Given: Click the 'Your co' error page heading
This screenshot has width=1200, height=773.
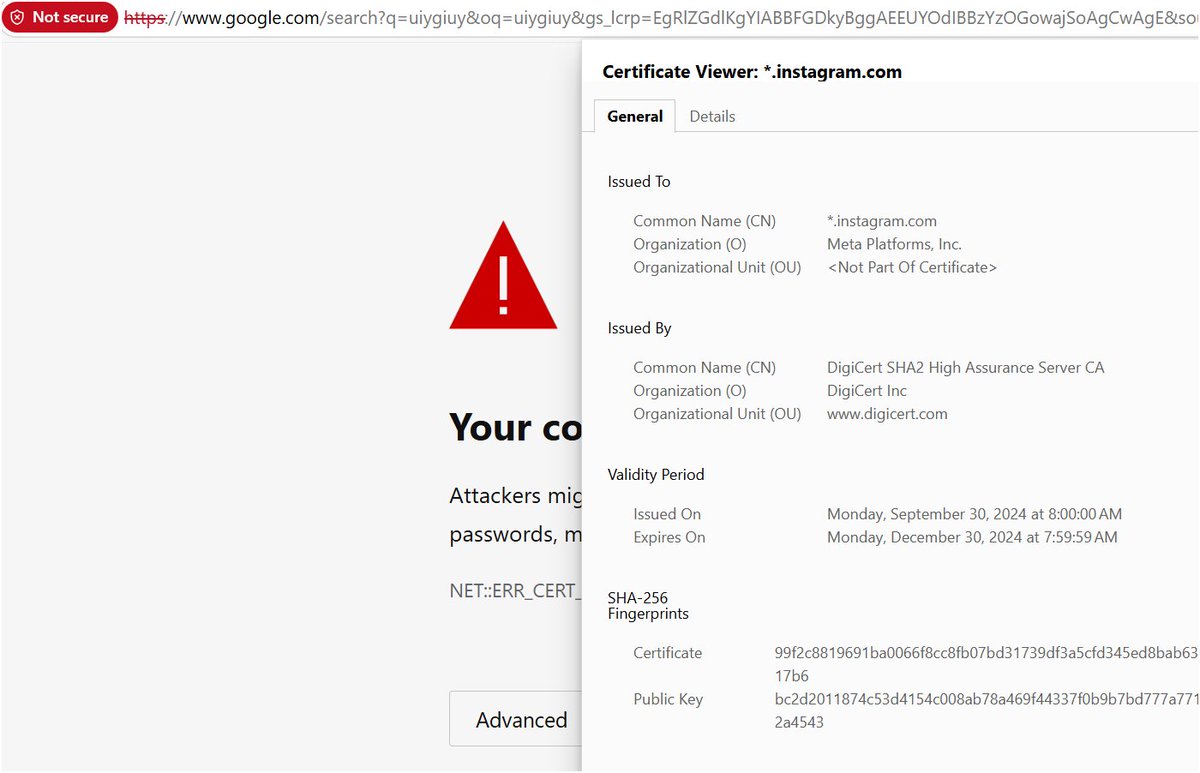Looking at the screenshot, I should click(515, 427).
